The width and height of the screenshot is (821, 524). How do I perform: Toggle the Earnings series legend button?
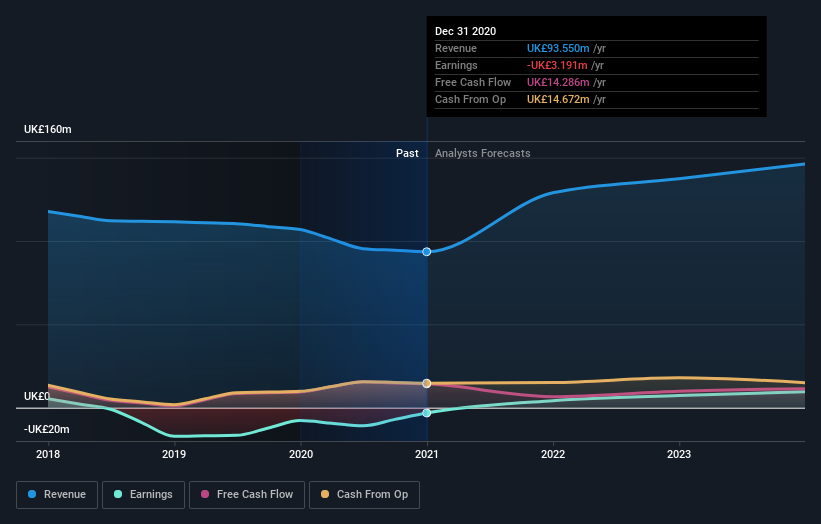click(143, 495)
